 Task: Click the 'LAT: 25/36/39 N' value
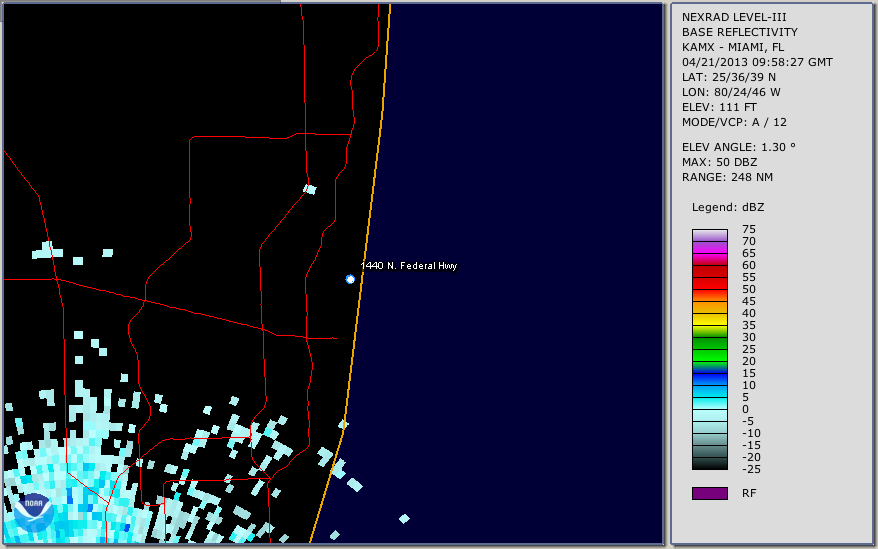pos(729,77)
